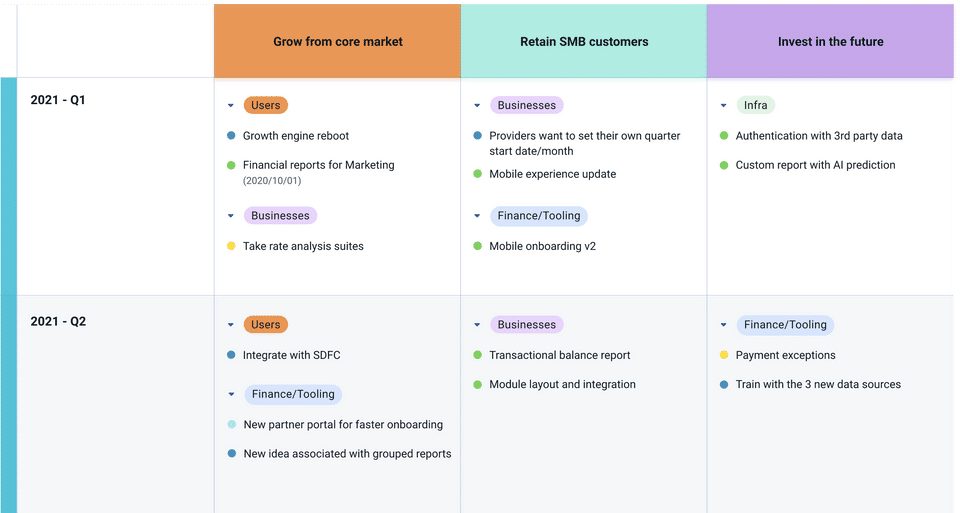Image resolution: width=960 pixels, height=513 pixels.
Task: Collapse Finance/Tooling group in Q1 Retain SMB column
Action: tap(477, 216)
